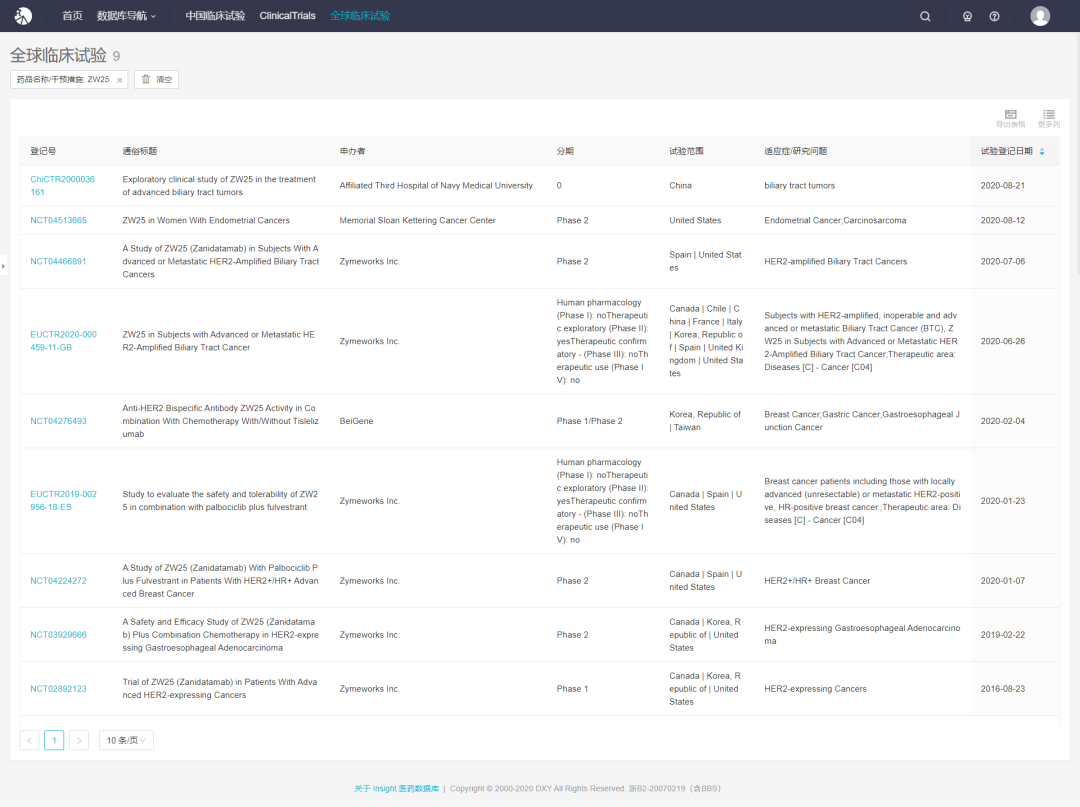Click the 'biliary tract tumors' indication cell
Image resolution: width=1080 pixels, height=807 pixels.
click(800, 186)
